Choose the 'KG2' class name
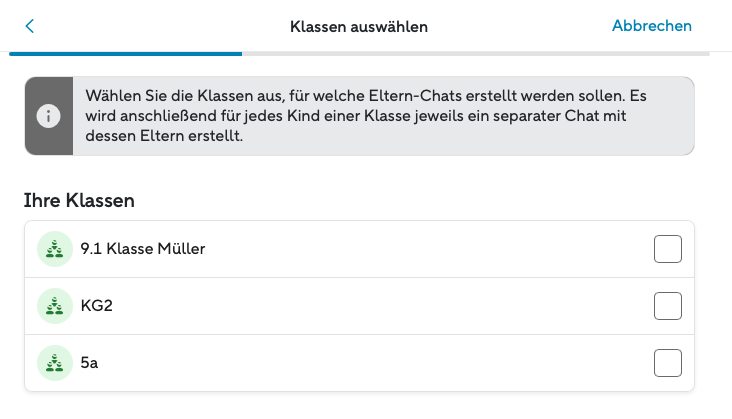732x419 pixels. point(97,305)
